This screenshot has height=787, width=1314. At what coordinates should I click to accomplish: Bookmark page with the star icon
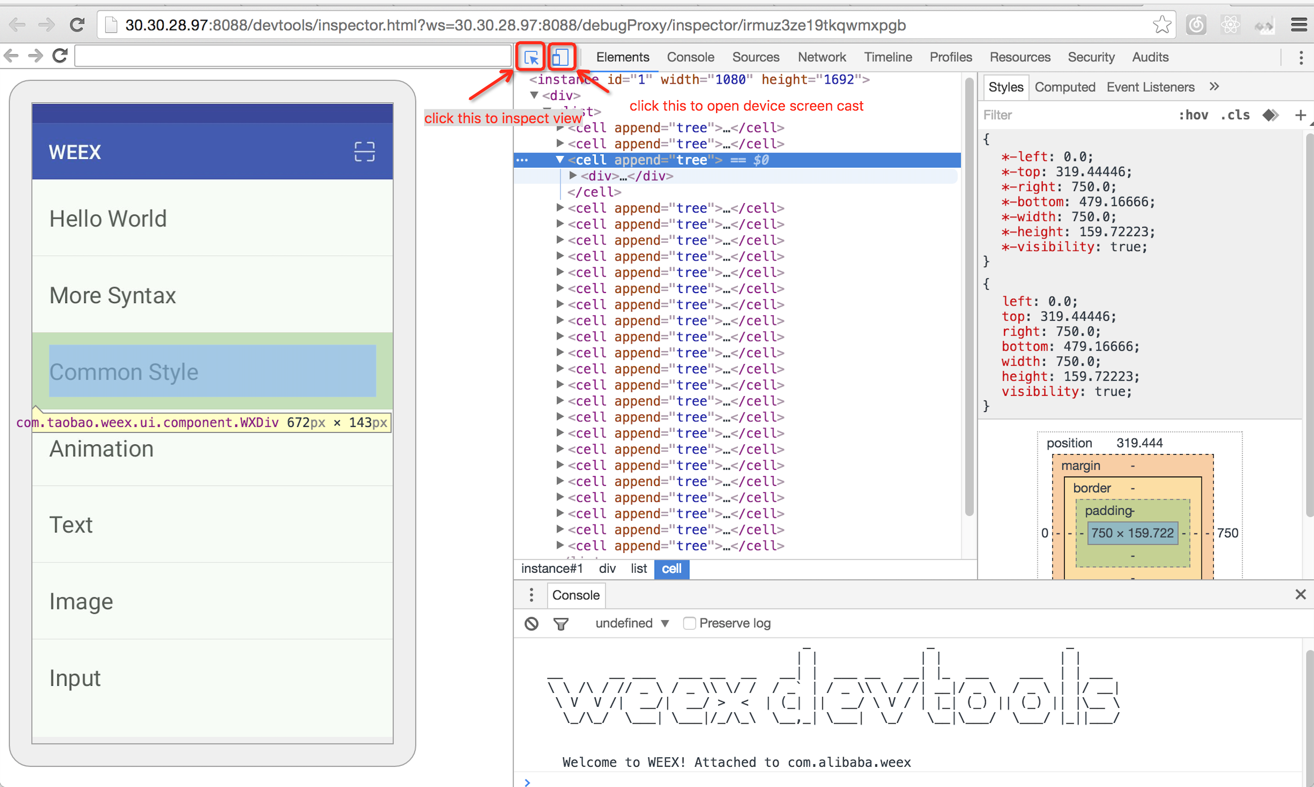1161,25
